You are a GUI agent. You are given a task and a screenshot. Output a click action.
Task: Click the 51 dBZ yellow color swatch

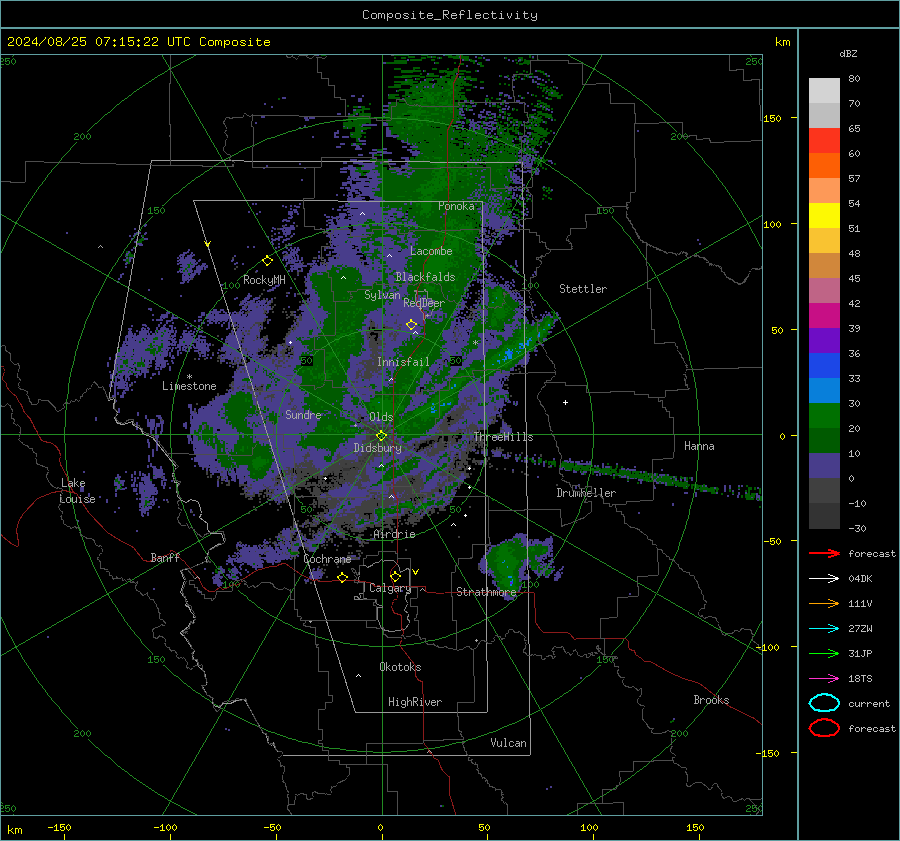(x=824, y=215)
